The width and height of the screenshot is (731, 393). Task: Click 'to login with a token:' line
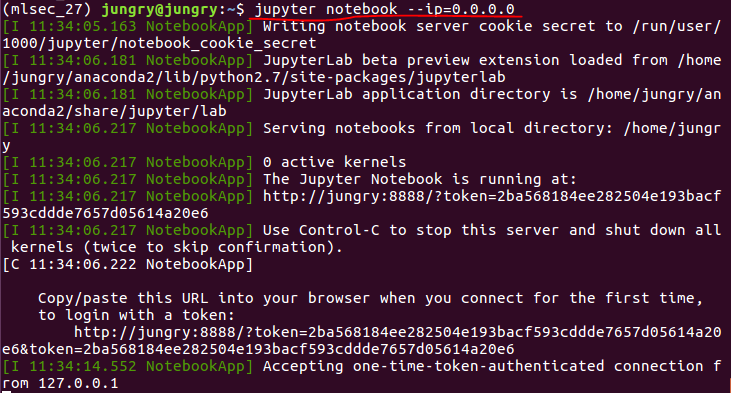(137, 315)
